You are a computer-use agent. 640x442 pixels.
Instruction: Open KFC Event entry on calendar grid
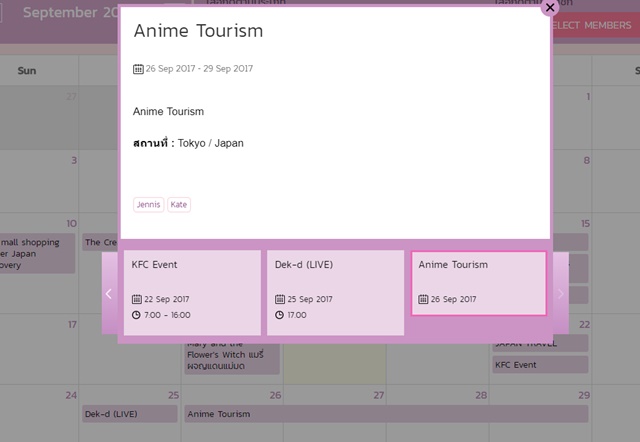point(540,365)
